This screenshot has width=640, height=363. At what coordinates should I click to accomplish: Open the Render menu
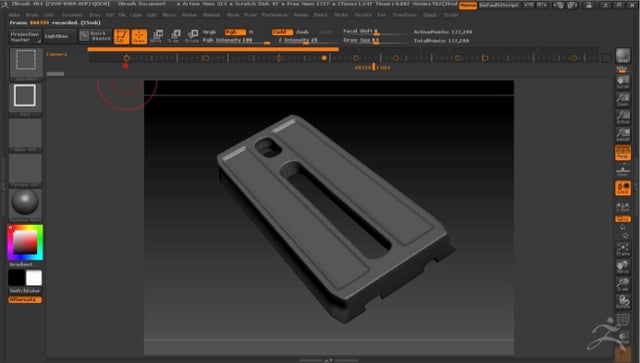tap(301, 15)
